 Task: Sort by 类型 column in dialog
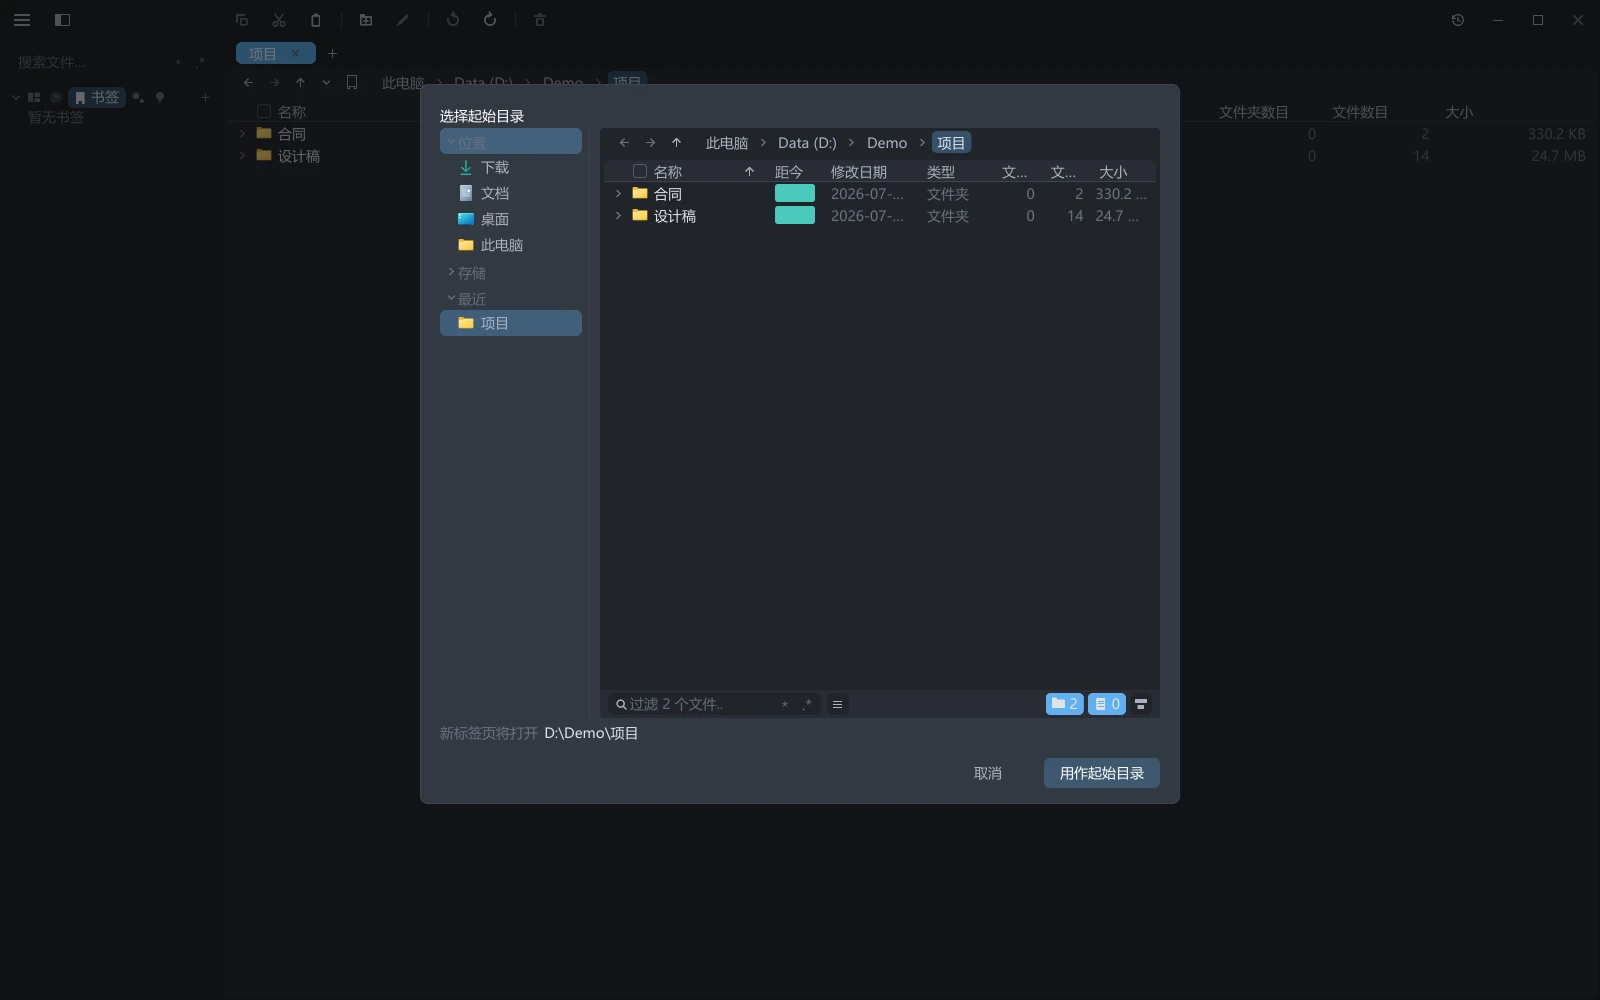tap(941, 172)
